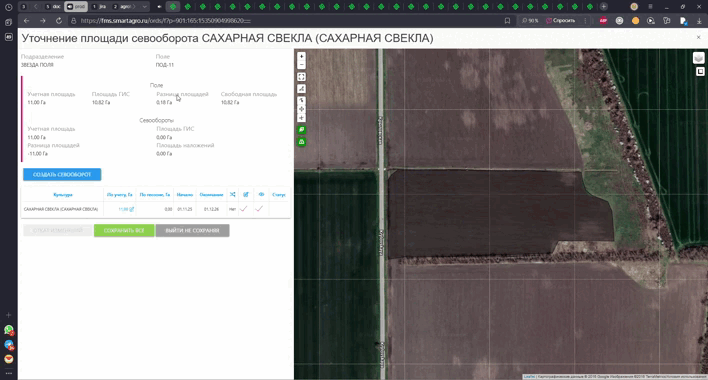The image size is (708, 380).
Task: Click the green leaf layer button on map
Action: (x=301, y=130)
